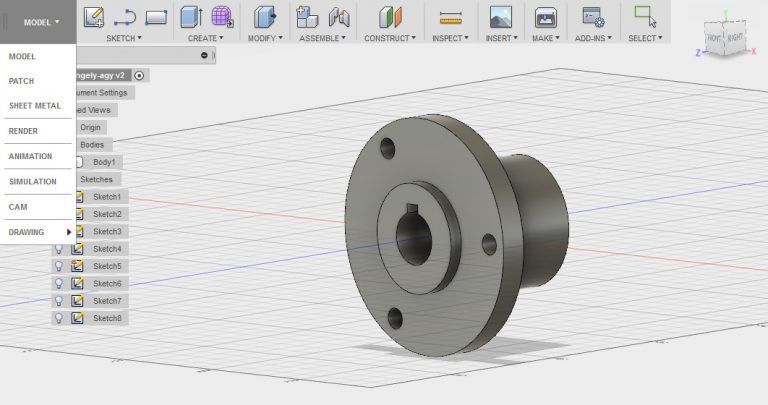Hide Sketch8 using its lightbulb
The height and width of the screenshot is (405, 768).
59,318
